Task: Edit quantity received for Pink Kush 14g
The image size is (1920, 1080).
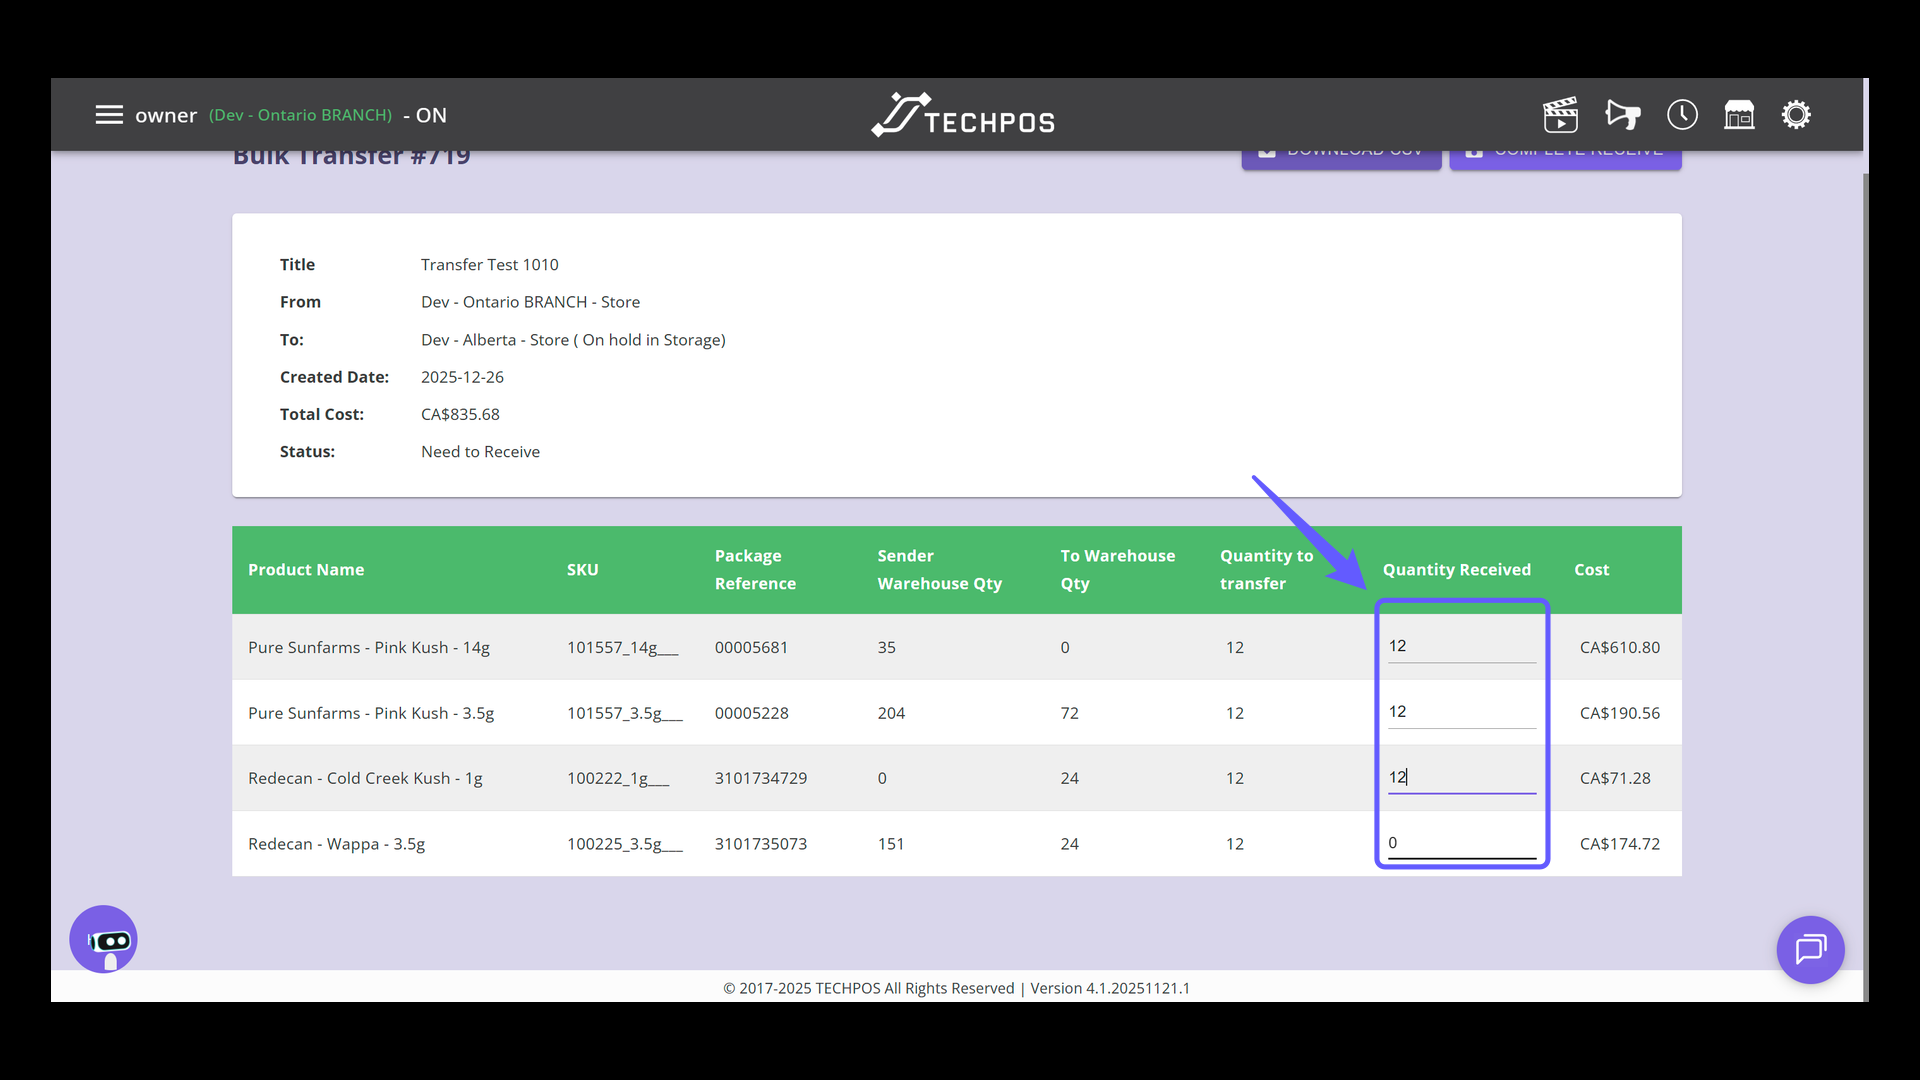Action: [x=1460, y=647]
